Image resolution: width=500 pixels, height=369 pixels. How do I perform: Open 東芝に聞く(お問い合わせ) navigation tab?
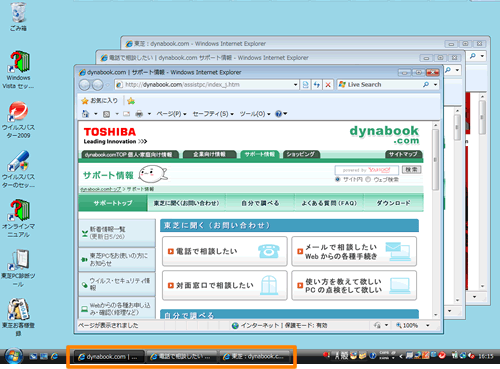186,203
